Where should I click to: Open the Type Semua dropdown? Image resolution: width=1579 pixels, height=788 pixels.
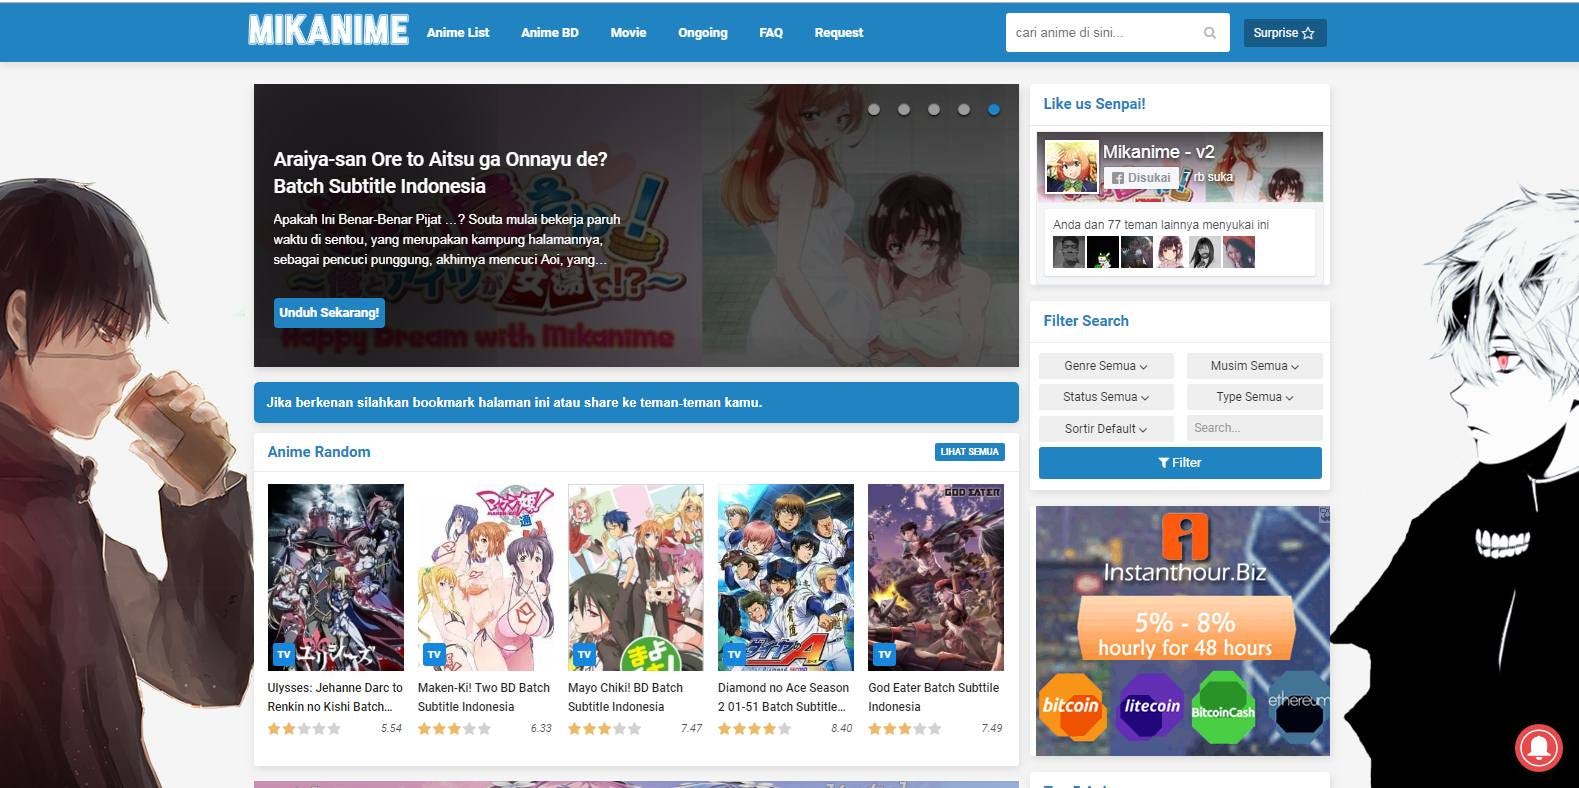[x=1255, y=397]
